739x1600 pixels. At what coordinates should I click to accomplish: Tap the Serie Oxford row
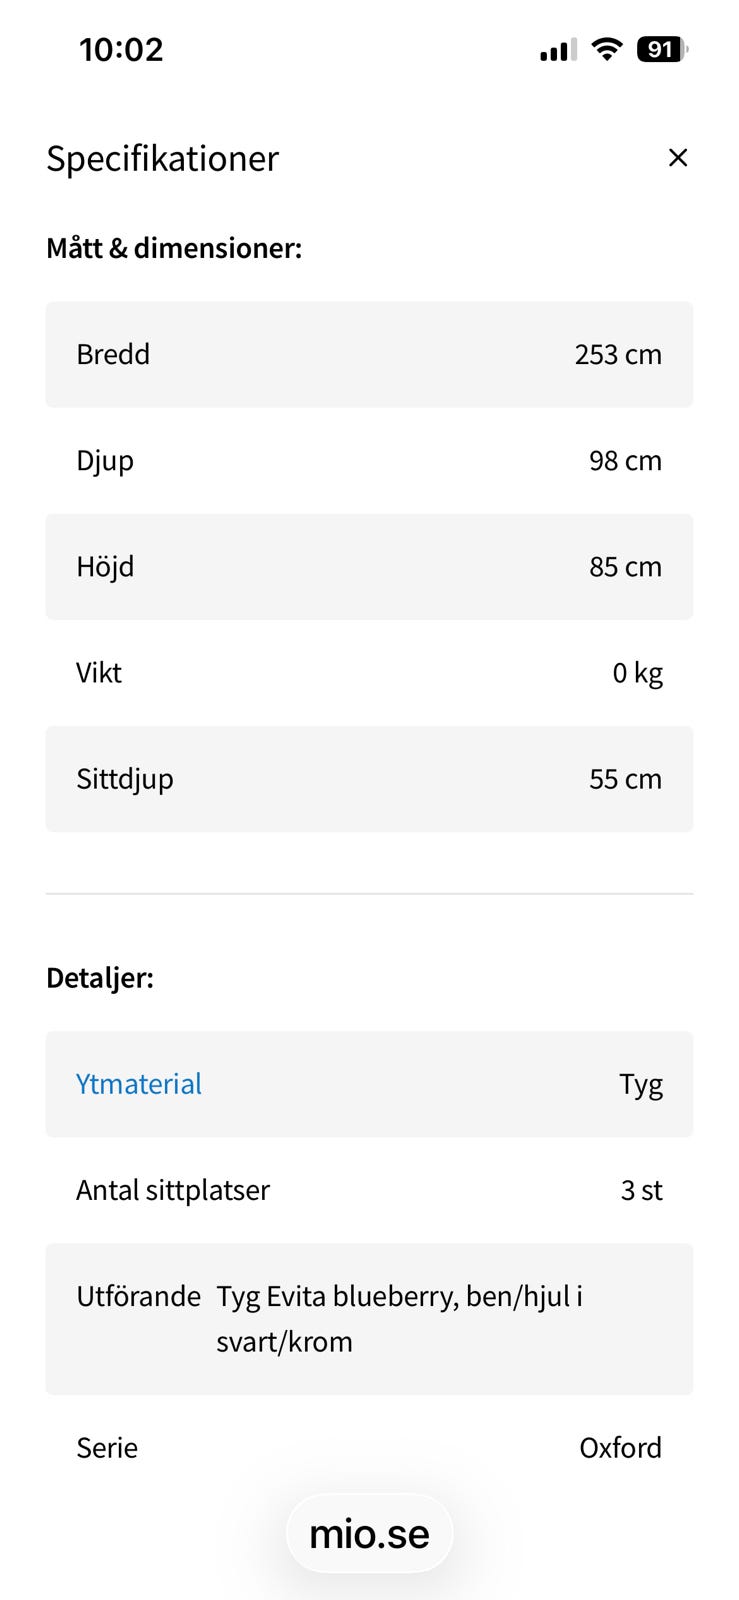369,1448
